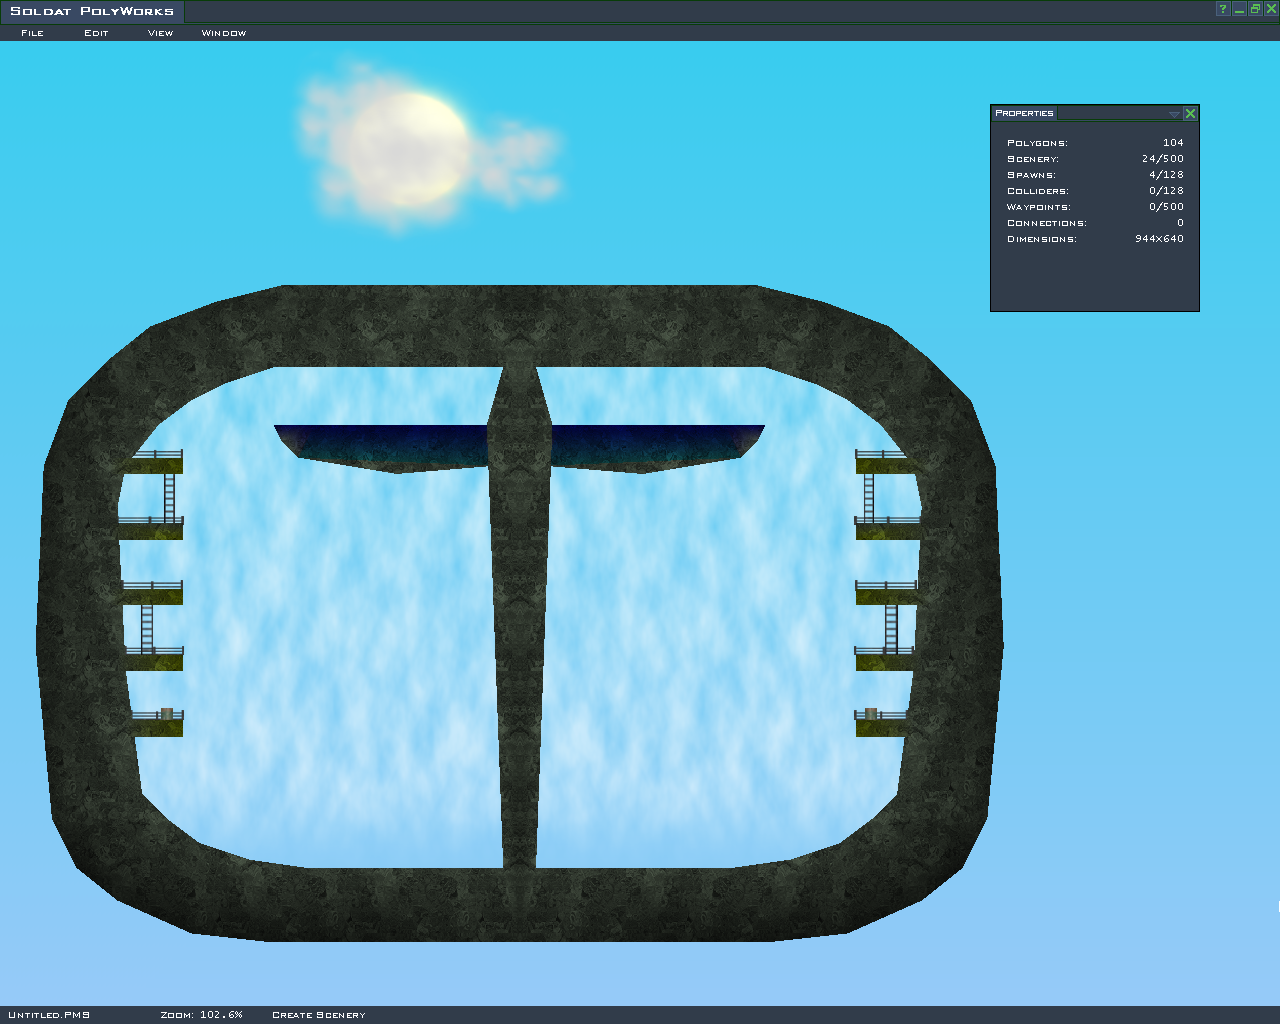1280x1024 pixels.
Task: Click the Polygons count value 104
Action: pyautogui.click(x=1173, y=143)
